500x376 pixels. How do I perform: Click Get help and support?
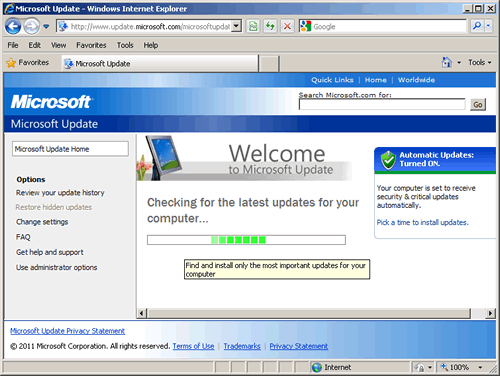(50, 252)
